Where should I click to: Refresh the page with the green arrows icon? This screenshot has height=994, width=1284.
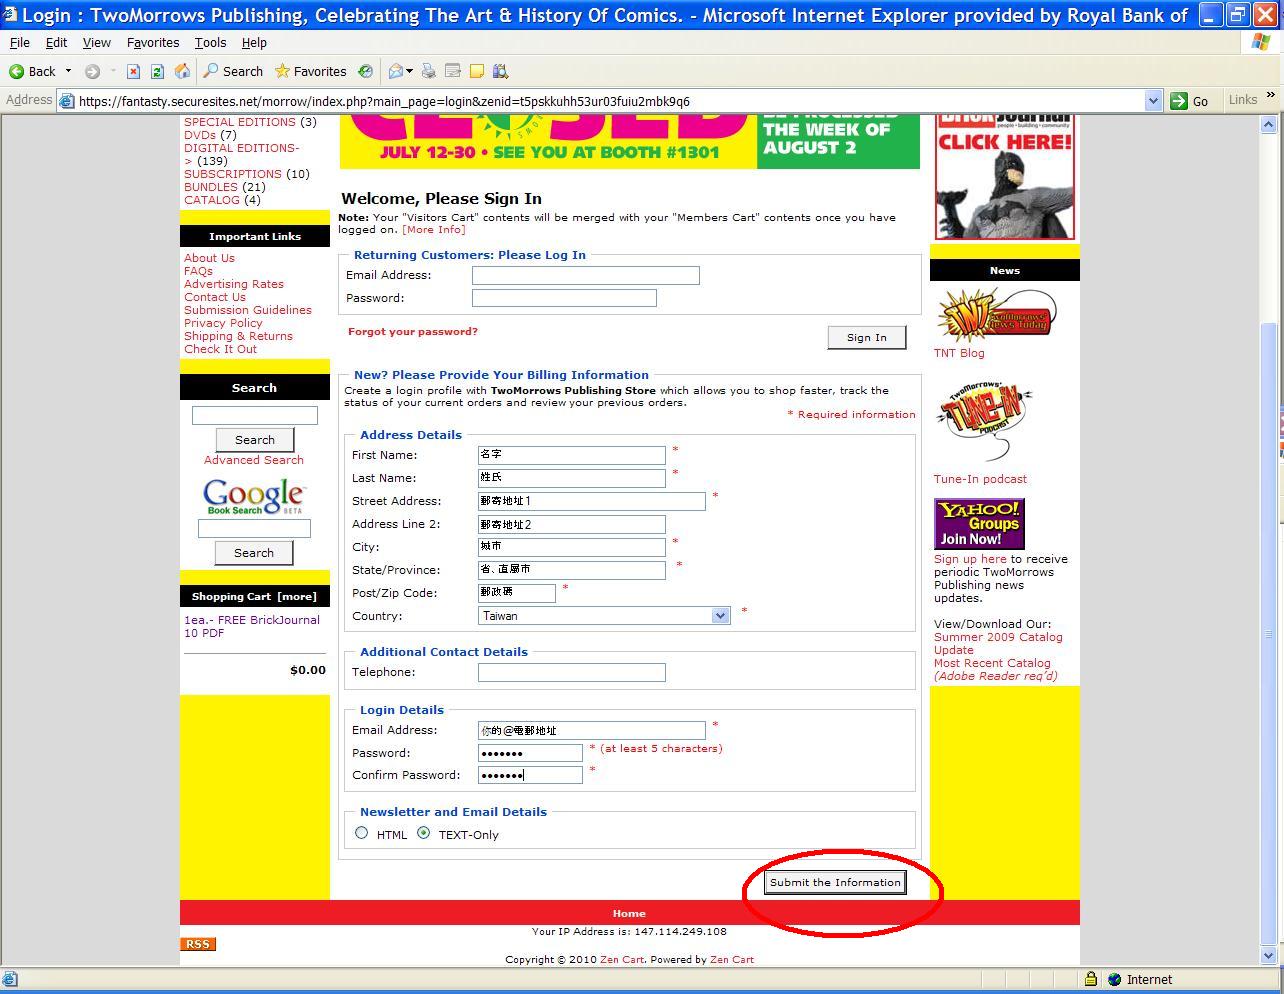coord(157,71)
